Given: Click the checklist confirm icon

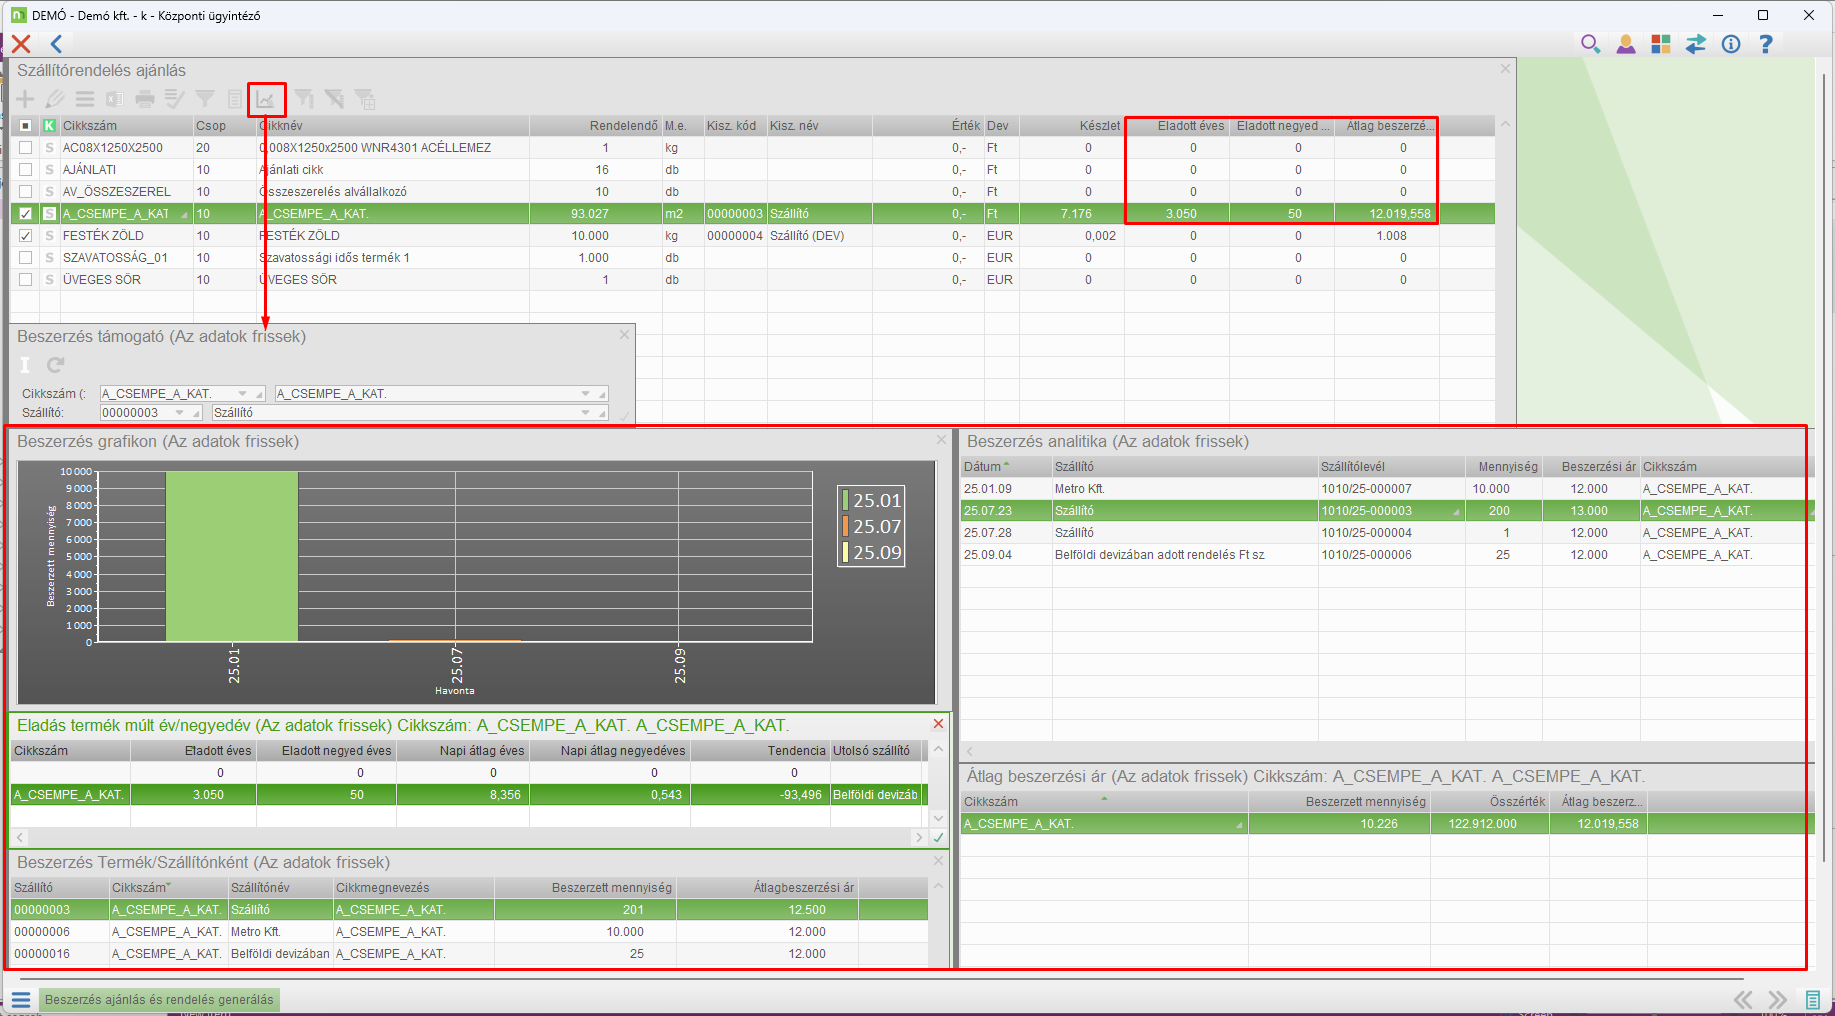Looking at the screenshot, I should (x=175, y=99).
